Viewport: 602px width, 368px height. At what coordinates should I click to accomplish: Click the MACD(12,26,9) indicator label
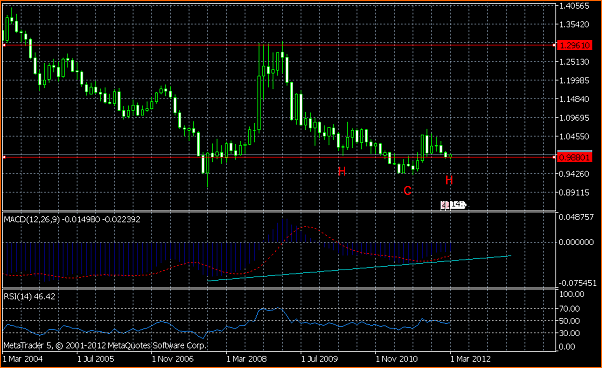(72, 219)
